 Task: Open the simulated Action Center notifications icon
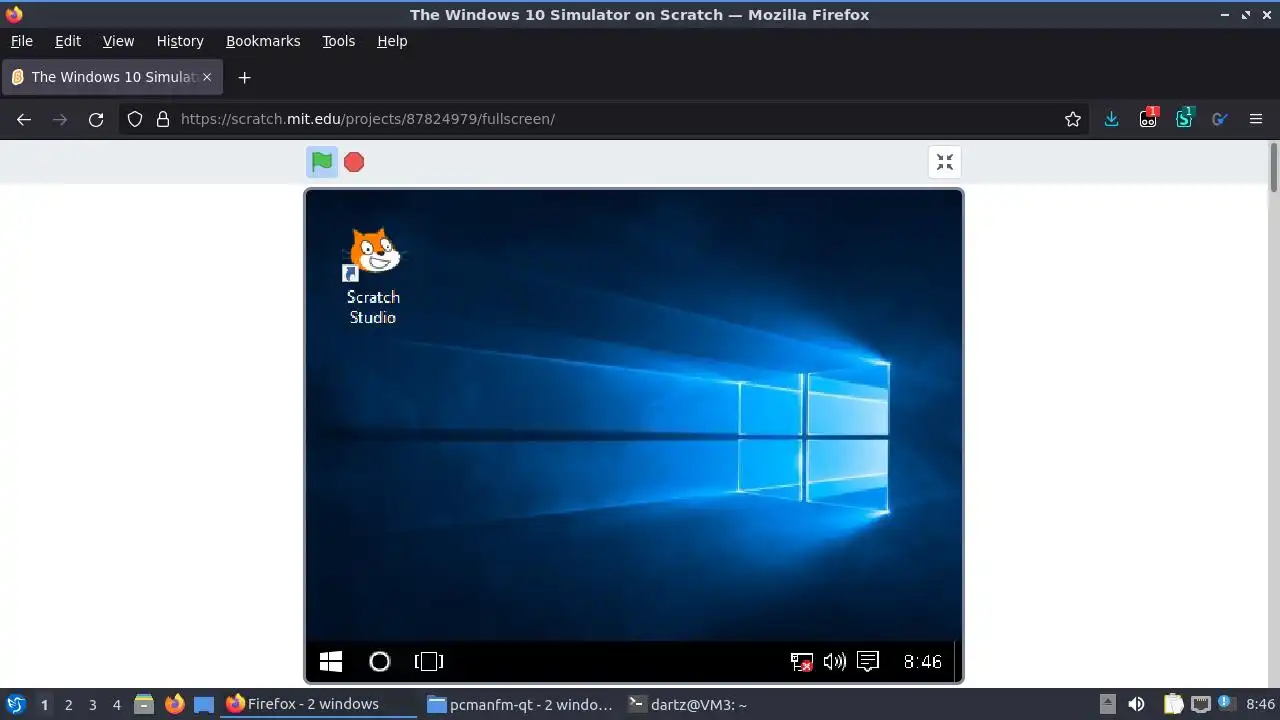pos(868,661)
